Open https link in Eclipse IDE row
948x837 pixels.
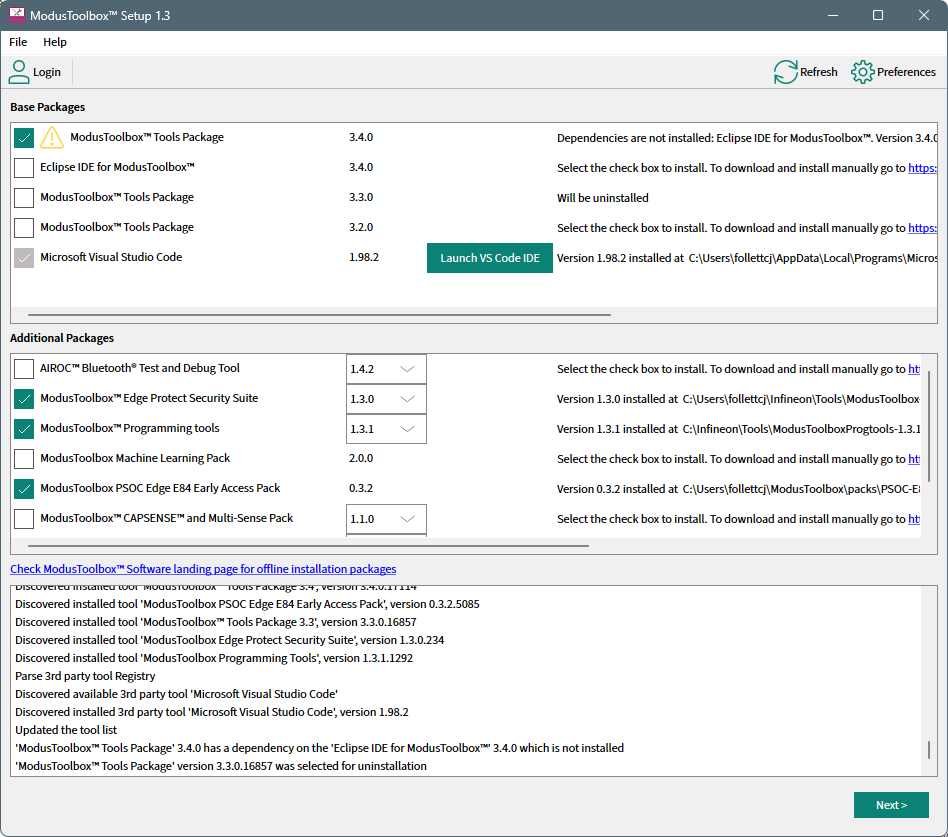pyautogui.click(x=923, y=168)
